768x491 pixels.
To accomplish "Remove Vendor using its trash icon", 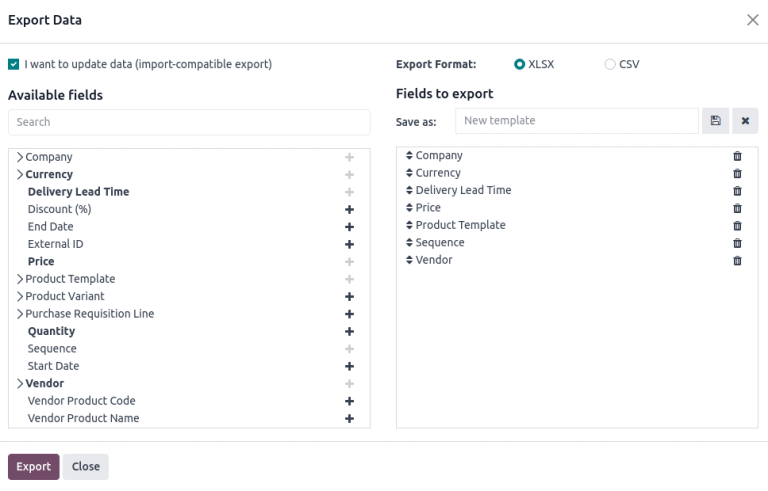I will 737,261.
